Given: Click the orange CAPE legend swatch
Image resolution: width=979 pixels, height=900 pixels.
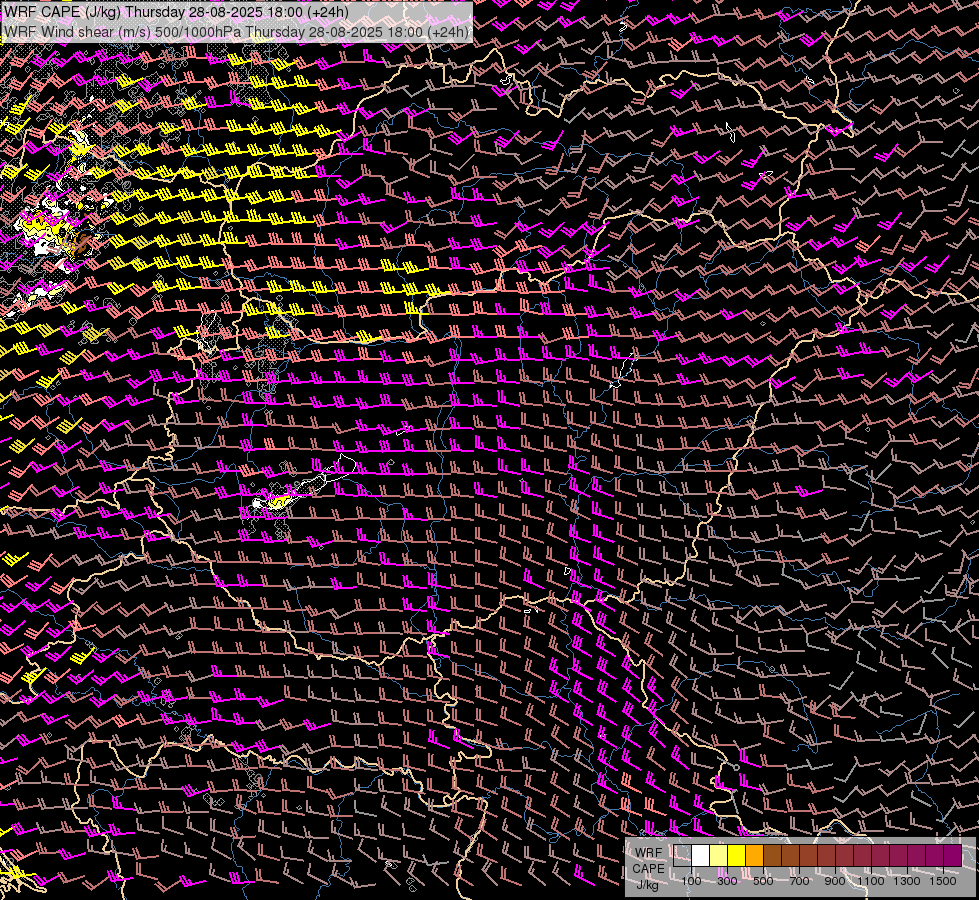Looking at the screenshot, I should coord(755,856).
